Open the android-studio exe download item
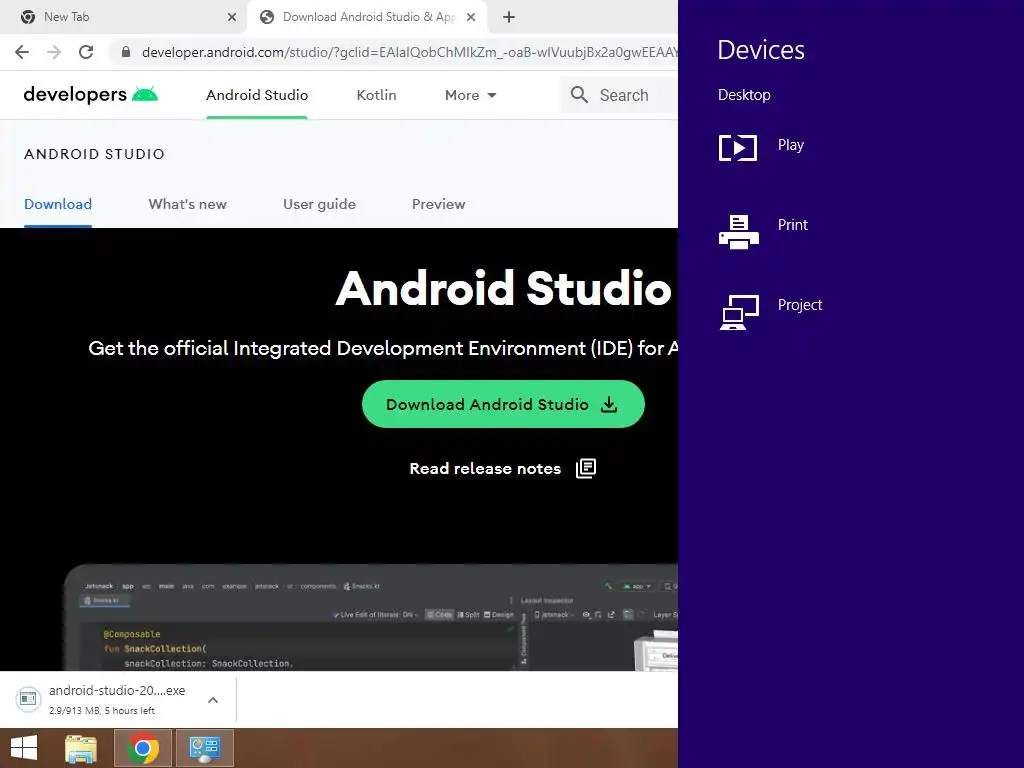The width and height of the screenshot is (1024, 768). [x=118, y=699]
